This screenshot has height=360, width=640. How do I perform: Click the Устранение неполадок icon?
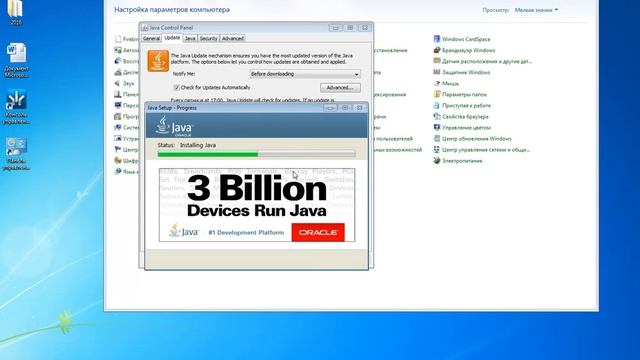click(118, 138)
